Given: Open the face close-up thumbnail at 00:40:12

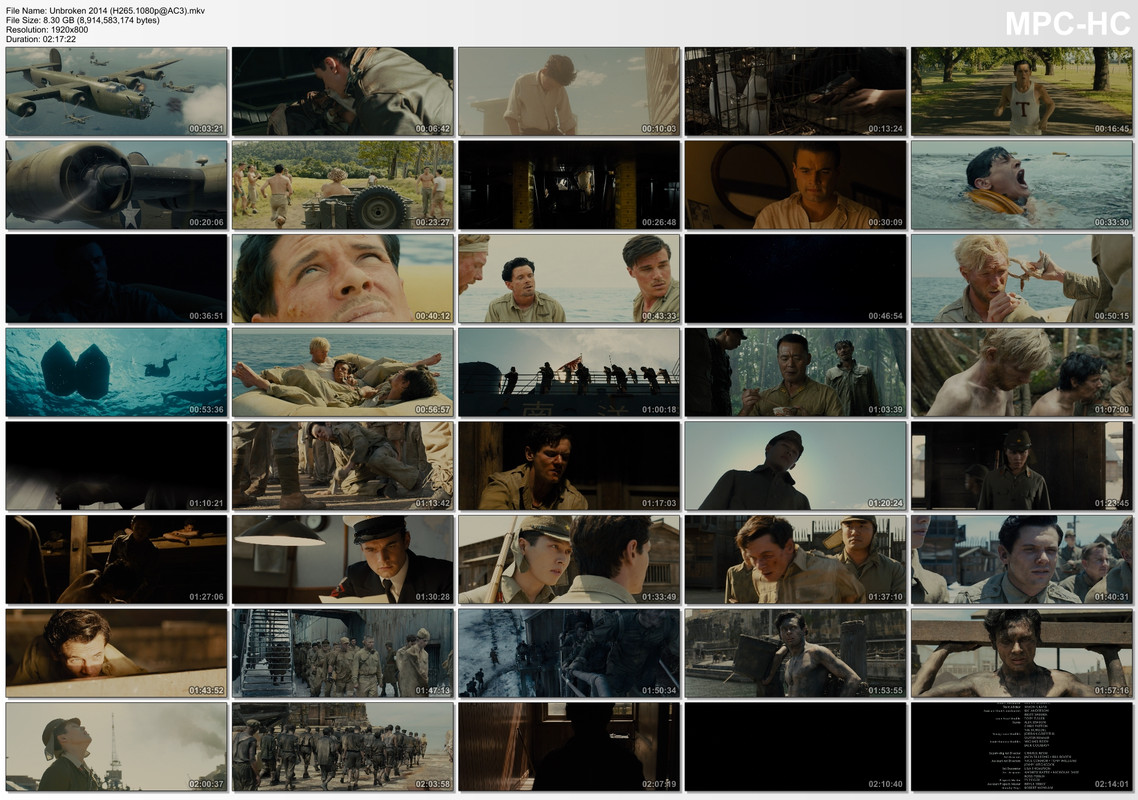Looking at the screenshot, I should 343,279.
